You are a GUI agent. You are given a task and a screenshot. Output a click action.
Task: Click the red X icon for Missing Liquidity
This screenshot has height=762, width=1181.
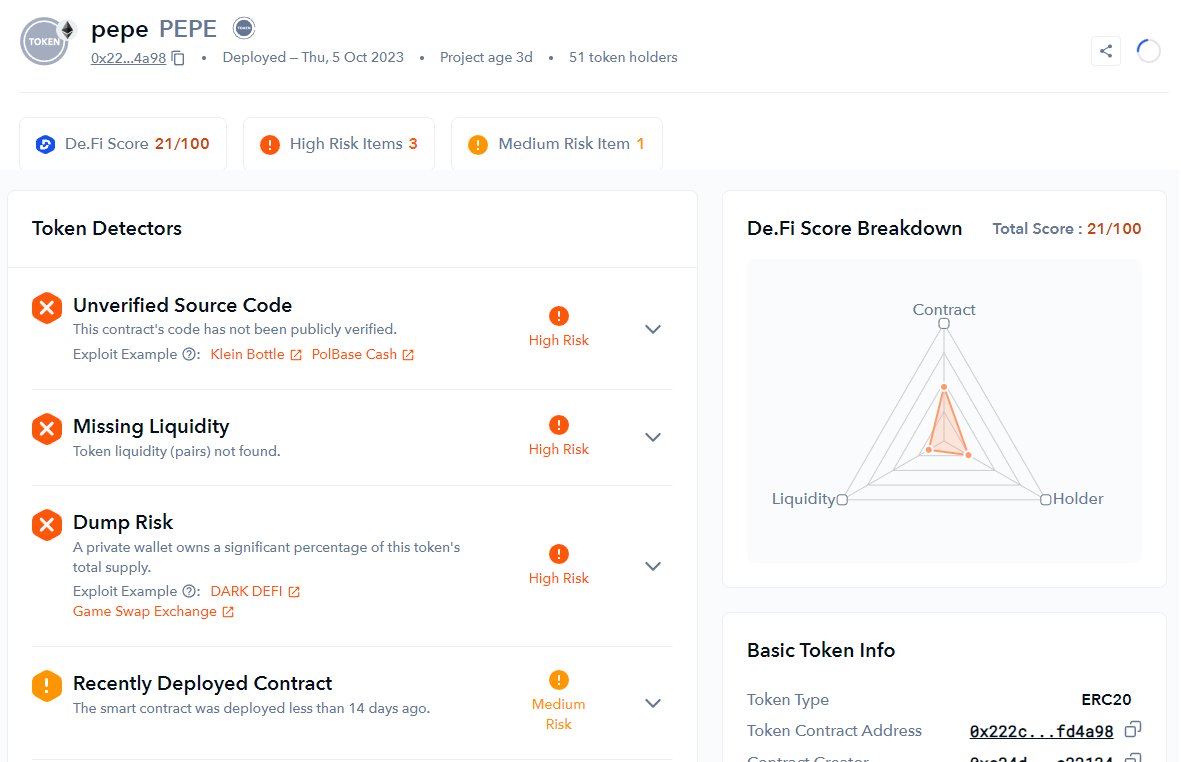(x=47, y=429)
